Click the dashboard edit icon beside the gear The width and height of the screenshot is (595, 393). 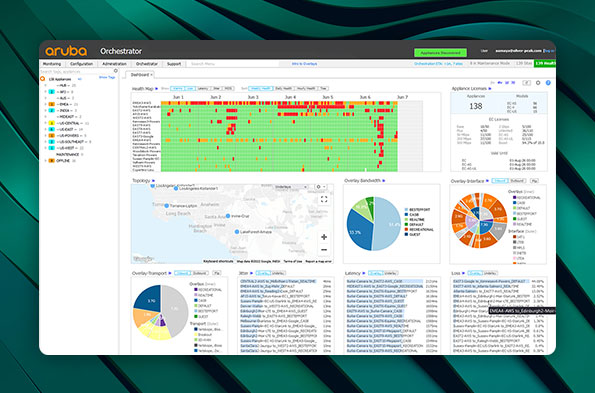(526, 82)
